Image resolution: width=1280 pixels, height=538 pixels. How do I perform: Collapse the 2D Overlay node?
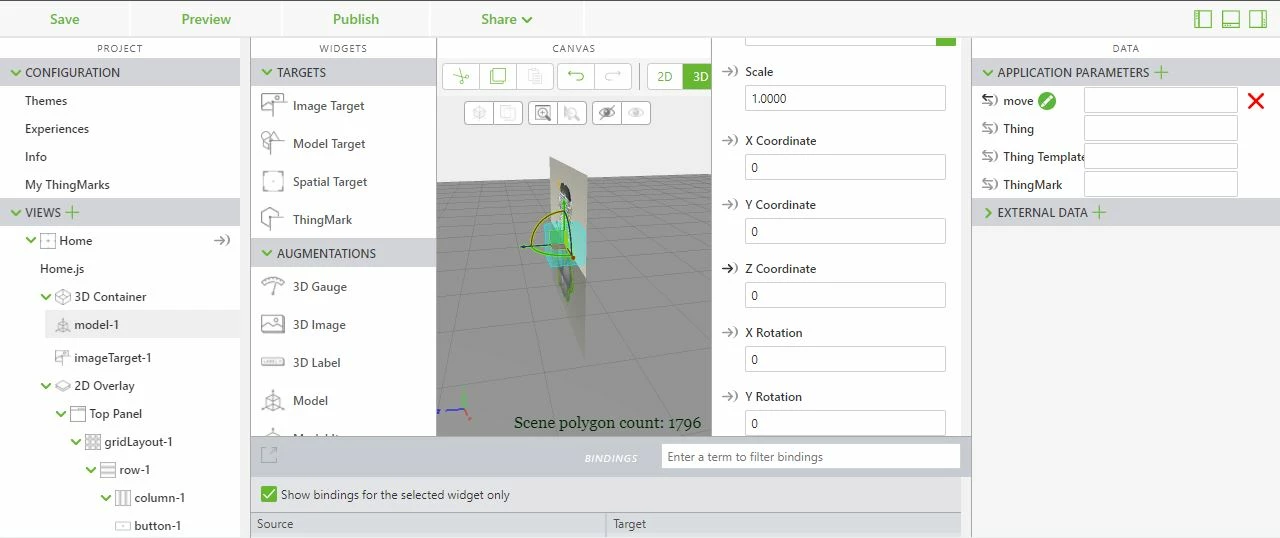click(46, 385)
